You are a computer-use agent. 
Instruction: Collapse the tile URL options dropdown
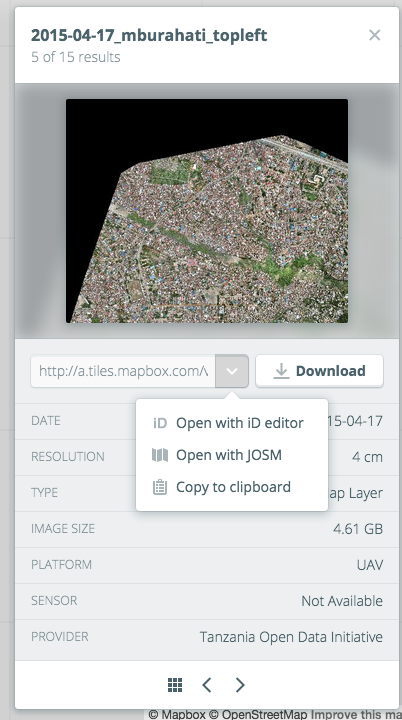pos(232,371)
